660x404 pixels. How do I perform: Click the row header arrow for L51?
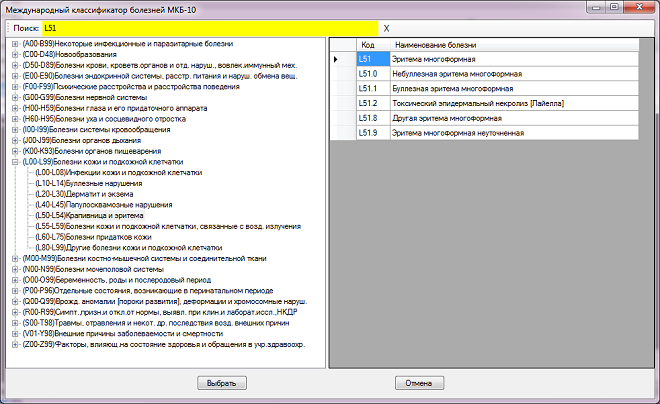pyautogui.click(x=343, y=59)
